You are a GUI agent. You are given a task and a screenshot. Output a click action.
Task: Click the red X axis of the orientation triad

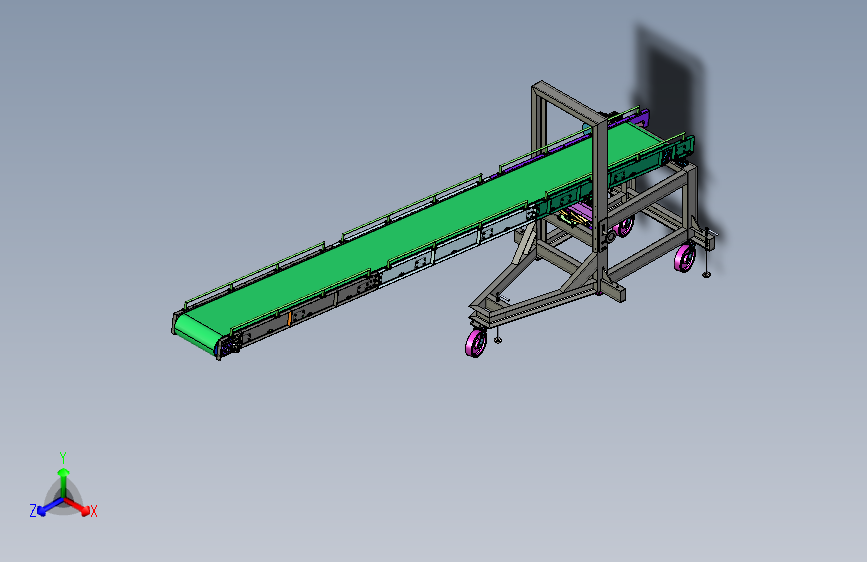pyautogui.click(x=79, y=507)
